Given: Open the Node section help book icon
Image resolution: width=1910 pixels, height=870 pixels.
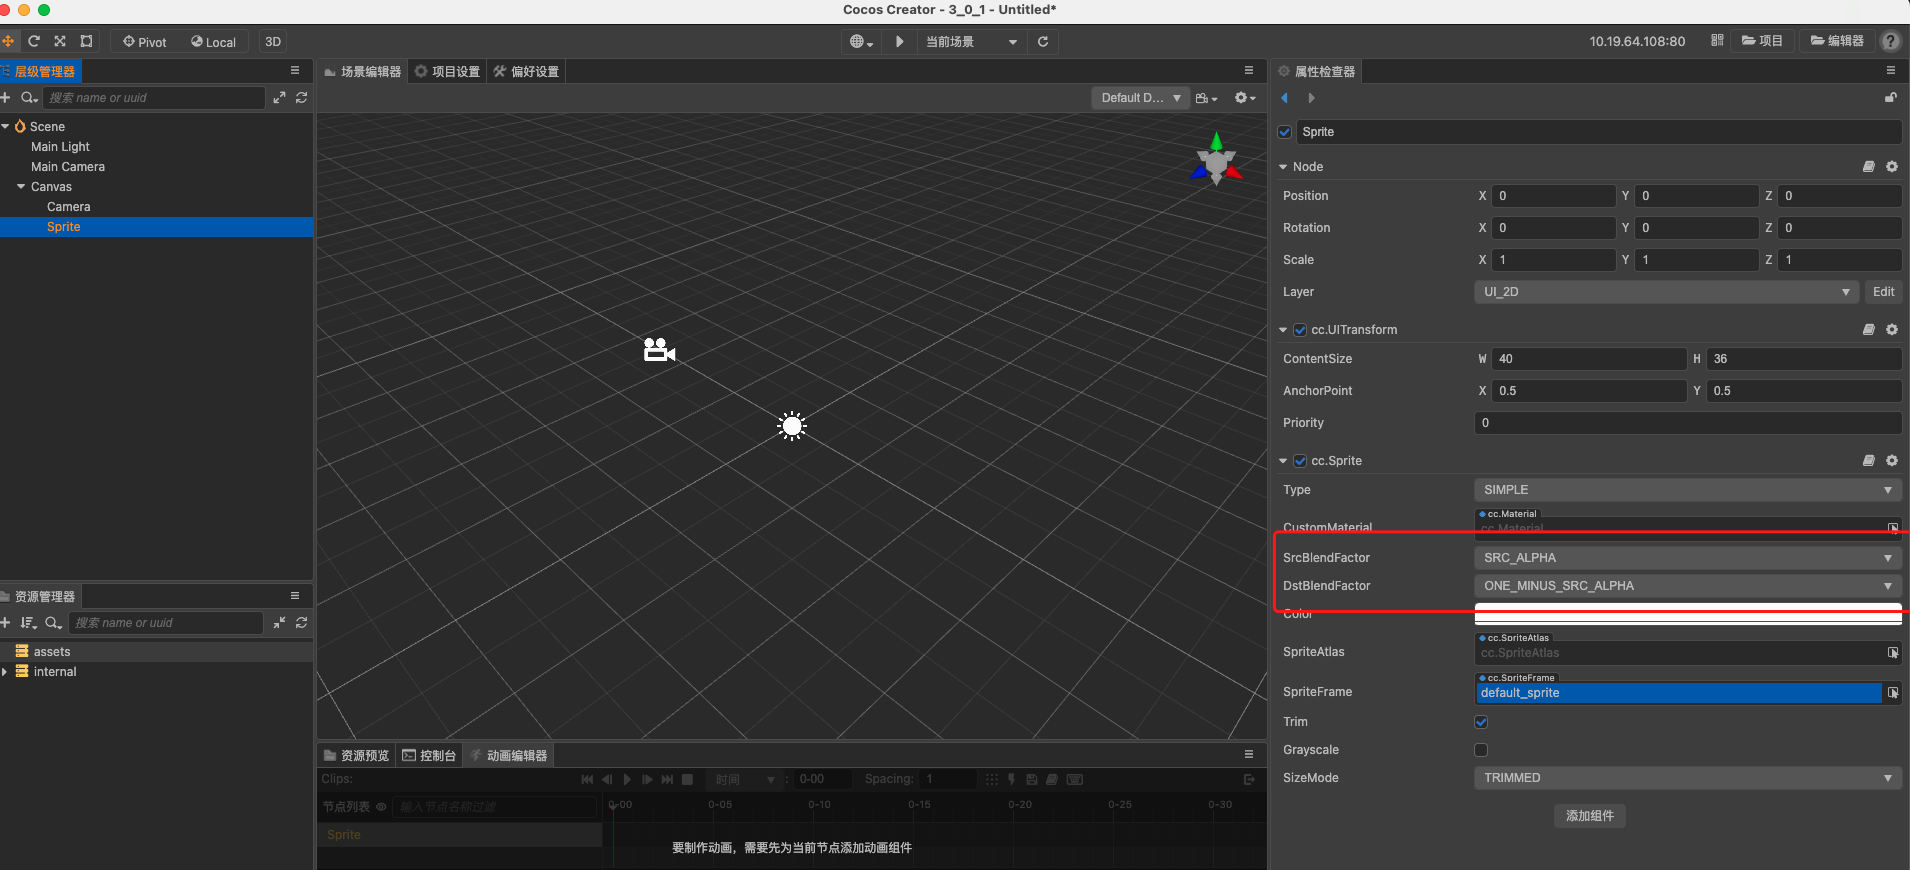Looking at the screenshot, I should coord(1868,167).
